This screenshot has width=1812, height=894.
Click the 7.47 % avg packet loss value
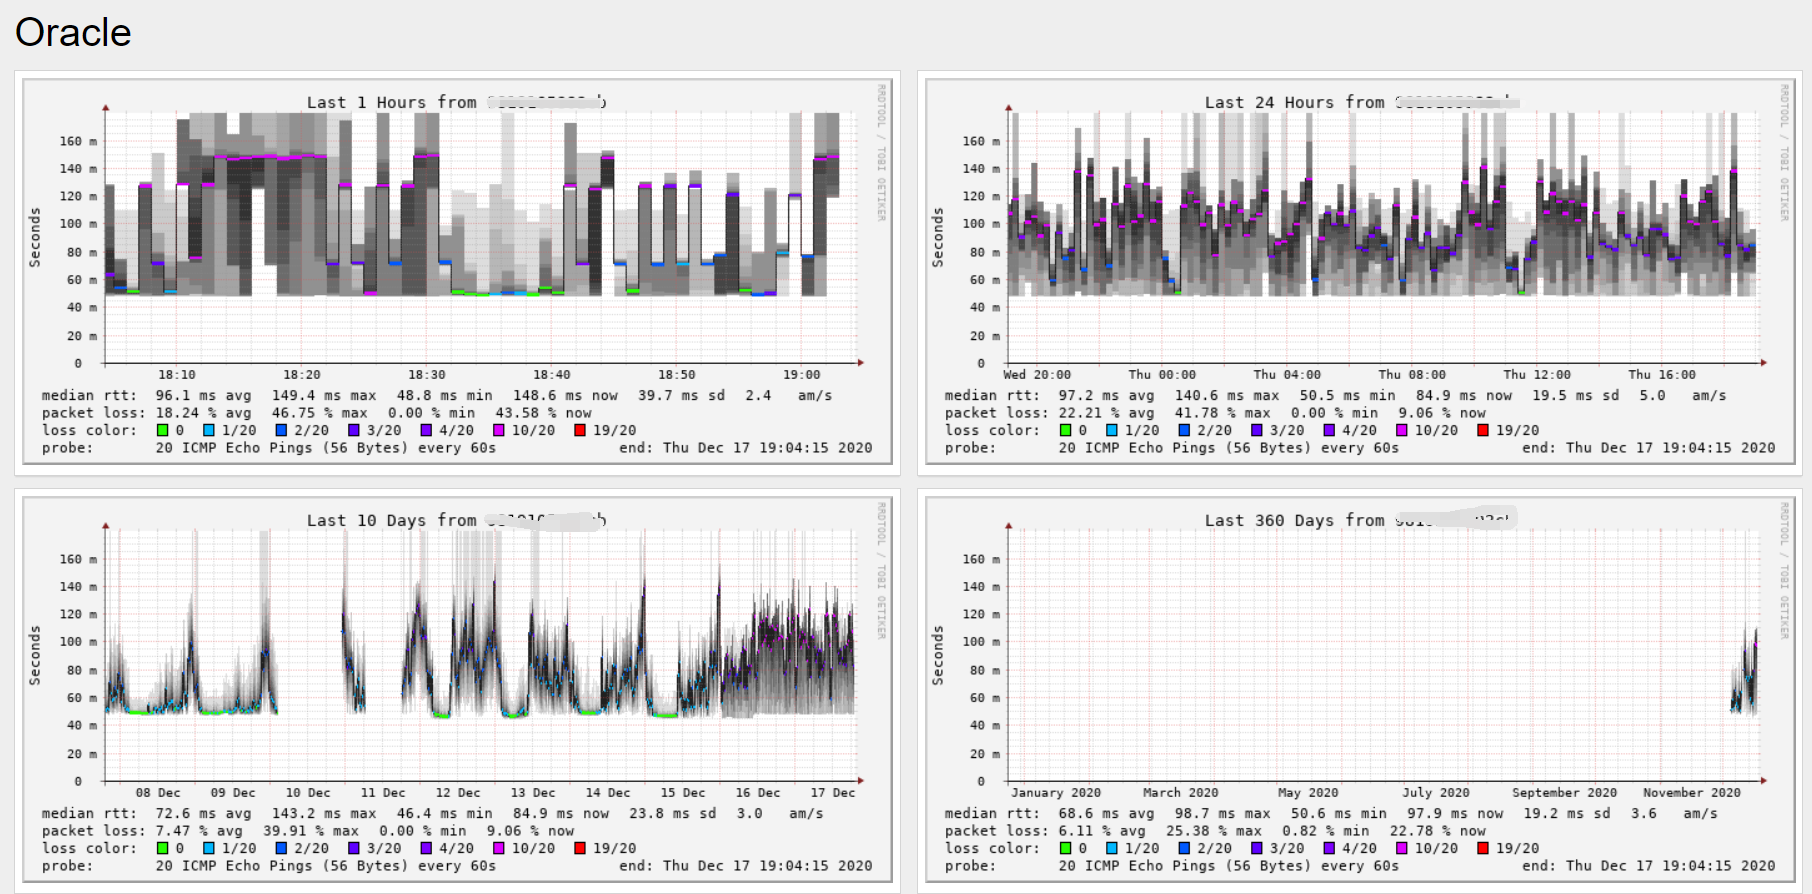coord(199,831)
